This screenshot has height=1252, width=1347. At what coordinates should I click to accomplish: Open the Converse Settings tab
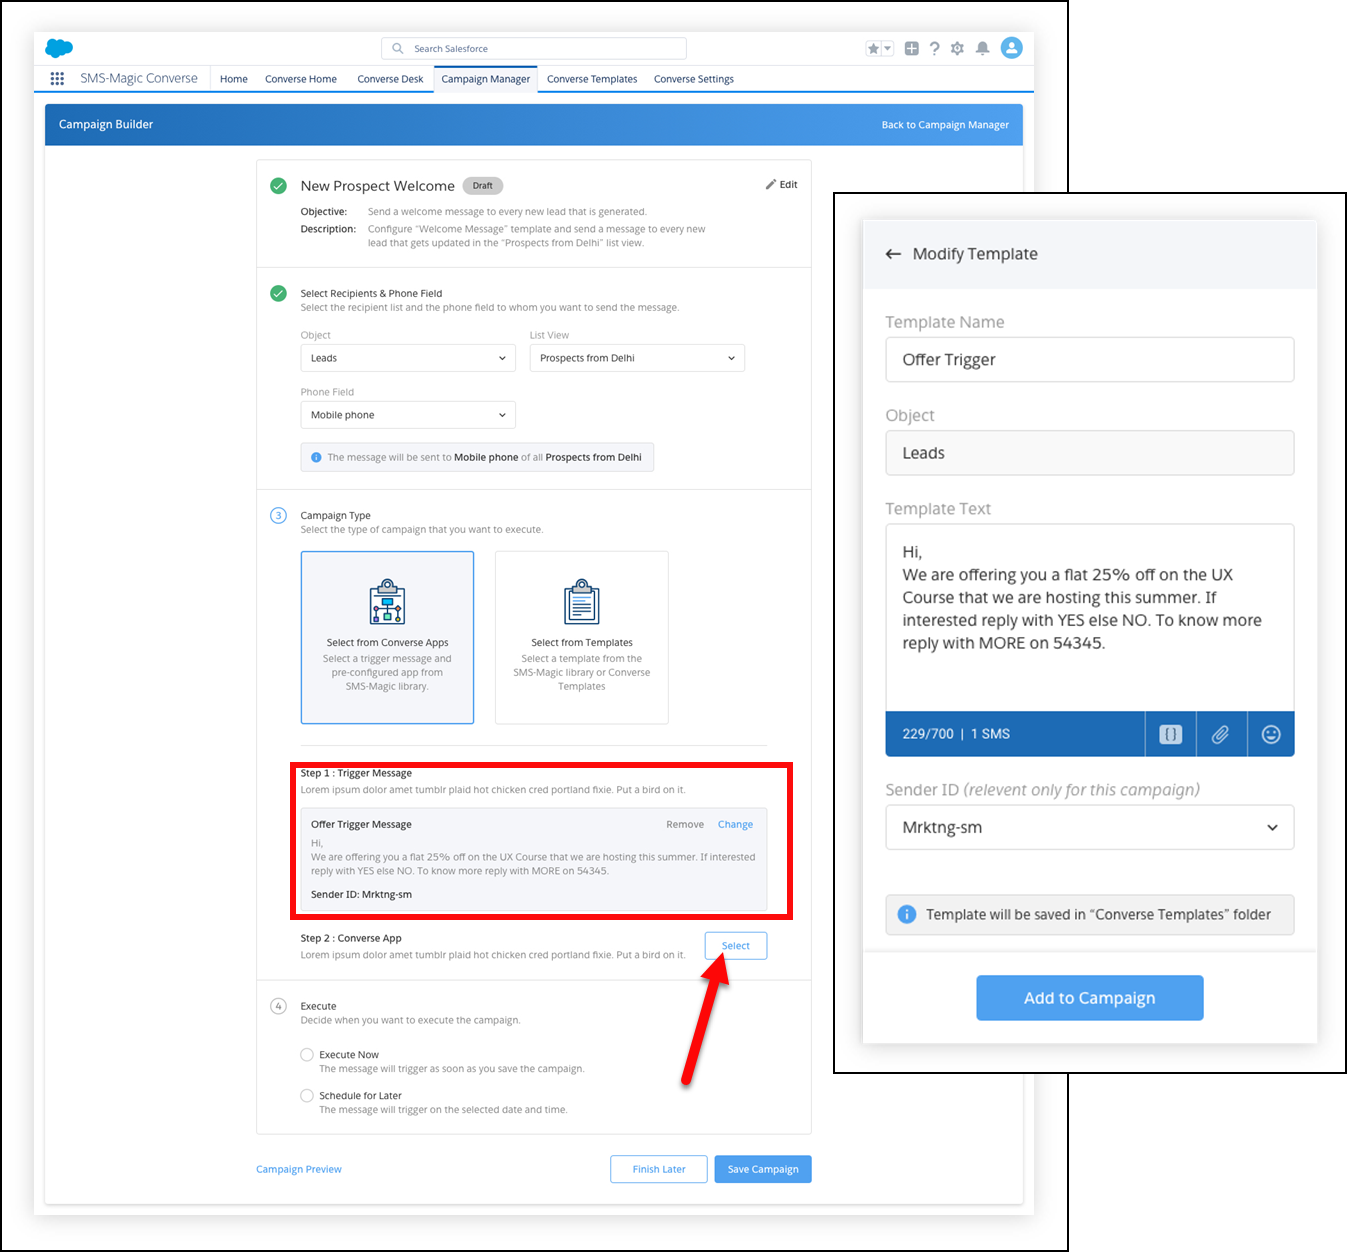[x=694, y=79]
